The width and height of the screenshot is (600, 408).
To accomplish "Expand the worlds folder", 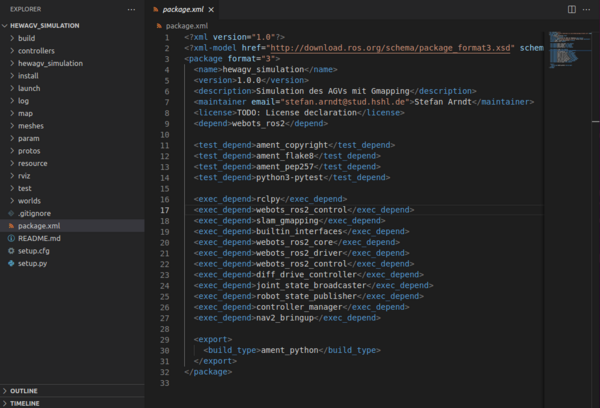I will click(10, 201).
